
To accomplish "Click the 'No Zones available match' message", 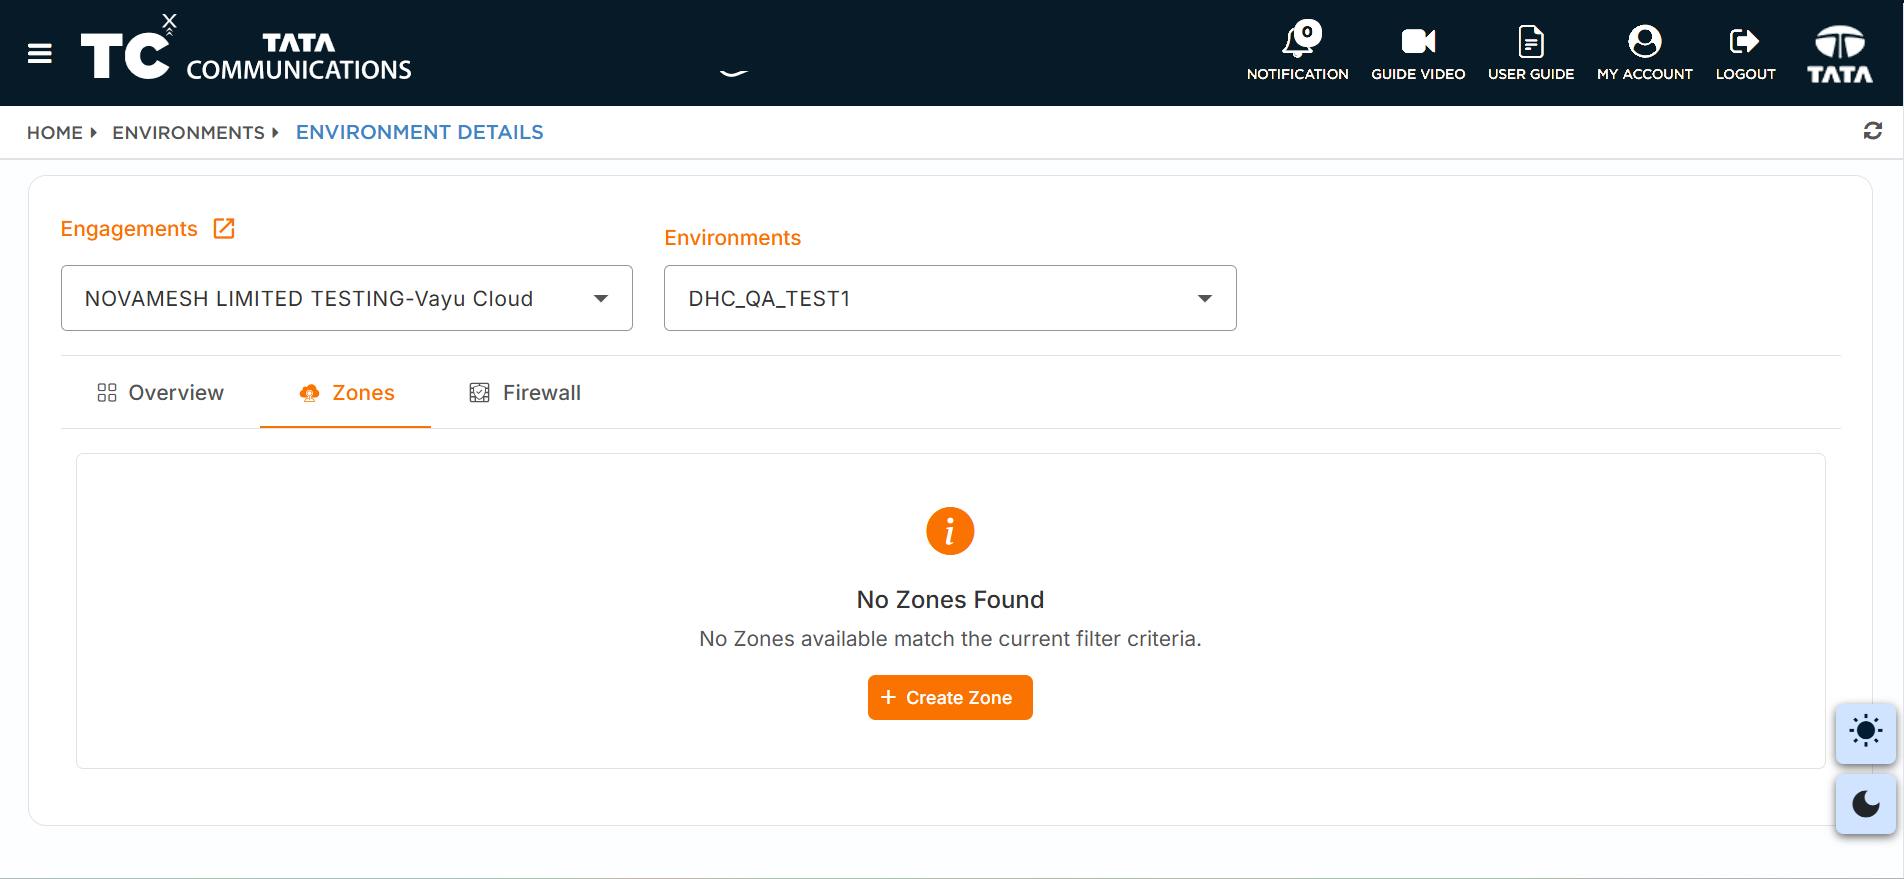I will [x=950, y=639].
